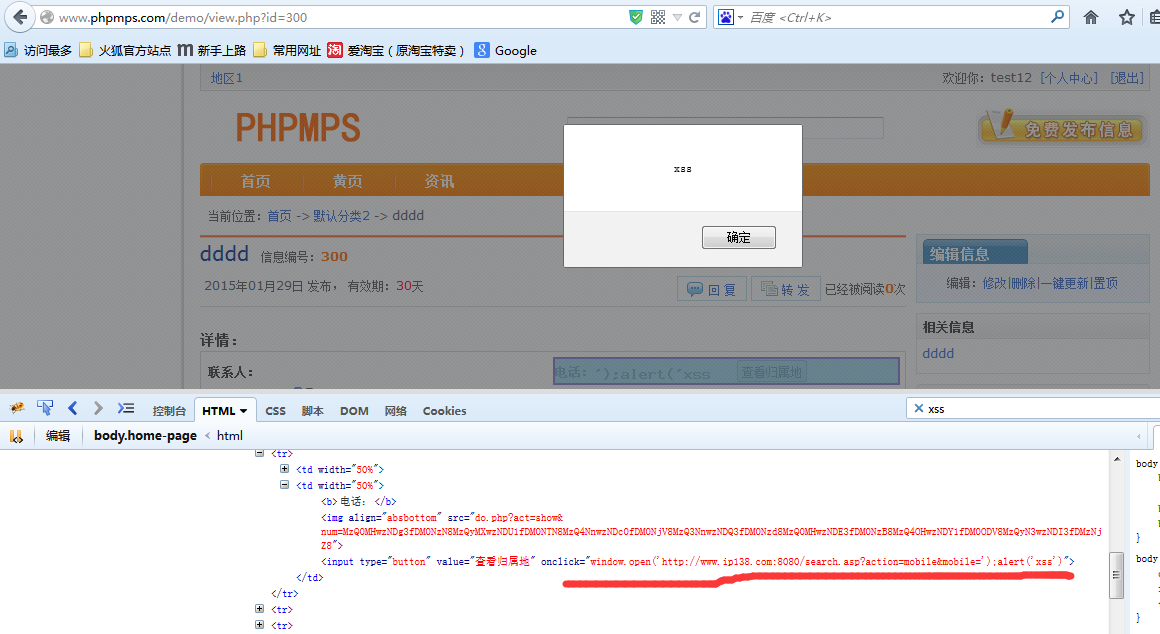Click the 地区1 region link
Viewport: 1160px width, 634px height.
[226, 78]
